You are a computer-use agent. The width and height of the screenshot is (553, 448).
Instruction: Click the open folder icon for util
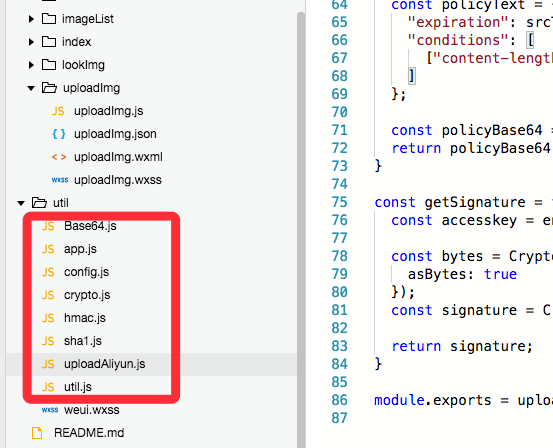39,203
